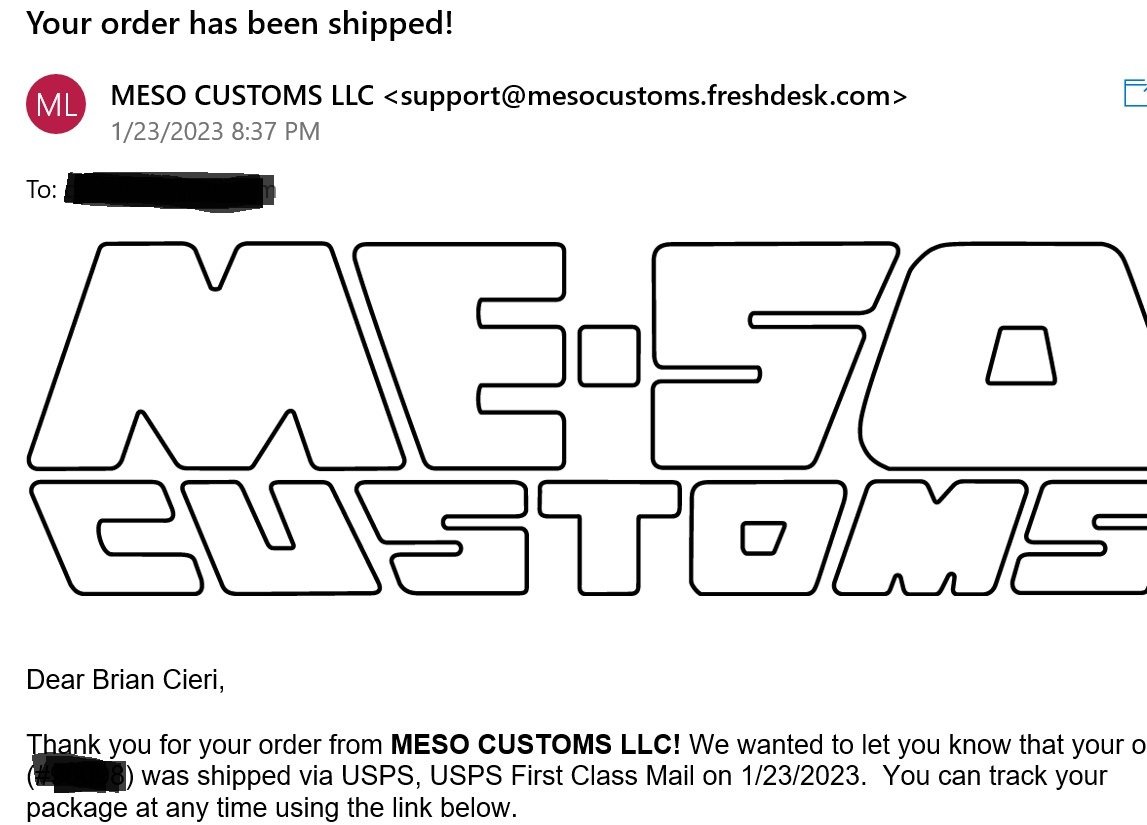This screenshot has width=1147, height=825.
Task: Click the words 'USPS First Class Mail'
Action: (562, 776)
